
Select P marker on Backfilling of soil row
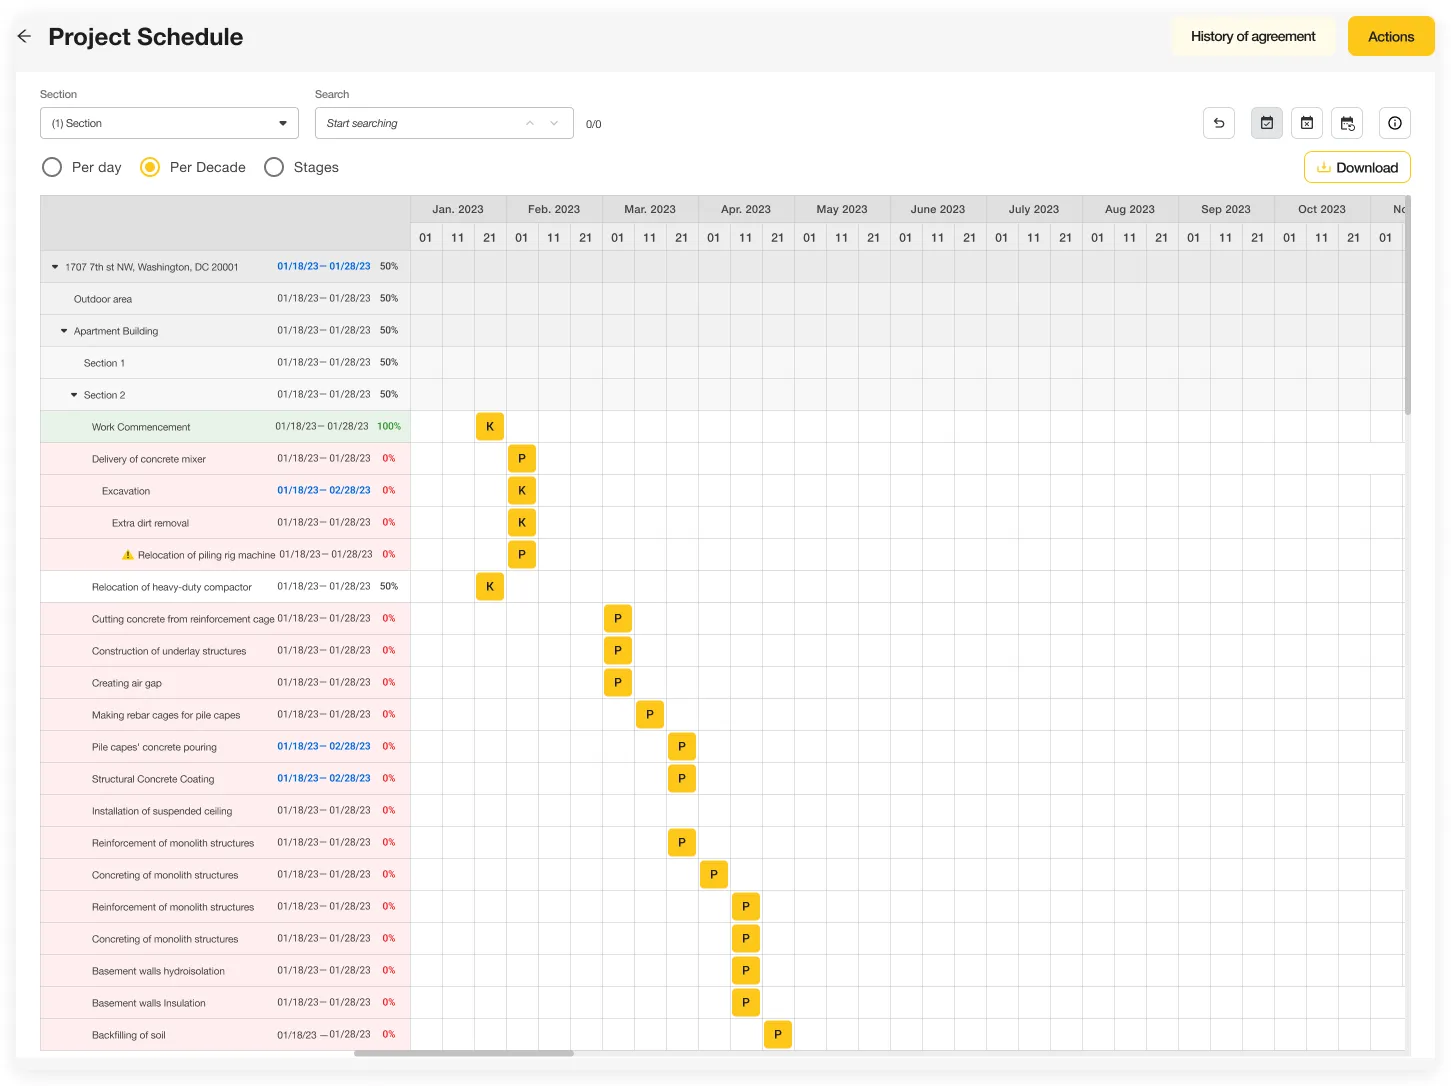click(778, 1034)
